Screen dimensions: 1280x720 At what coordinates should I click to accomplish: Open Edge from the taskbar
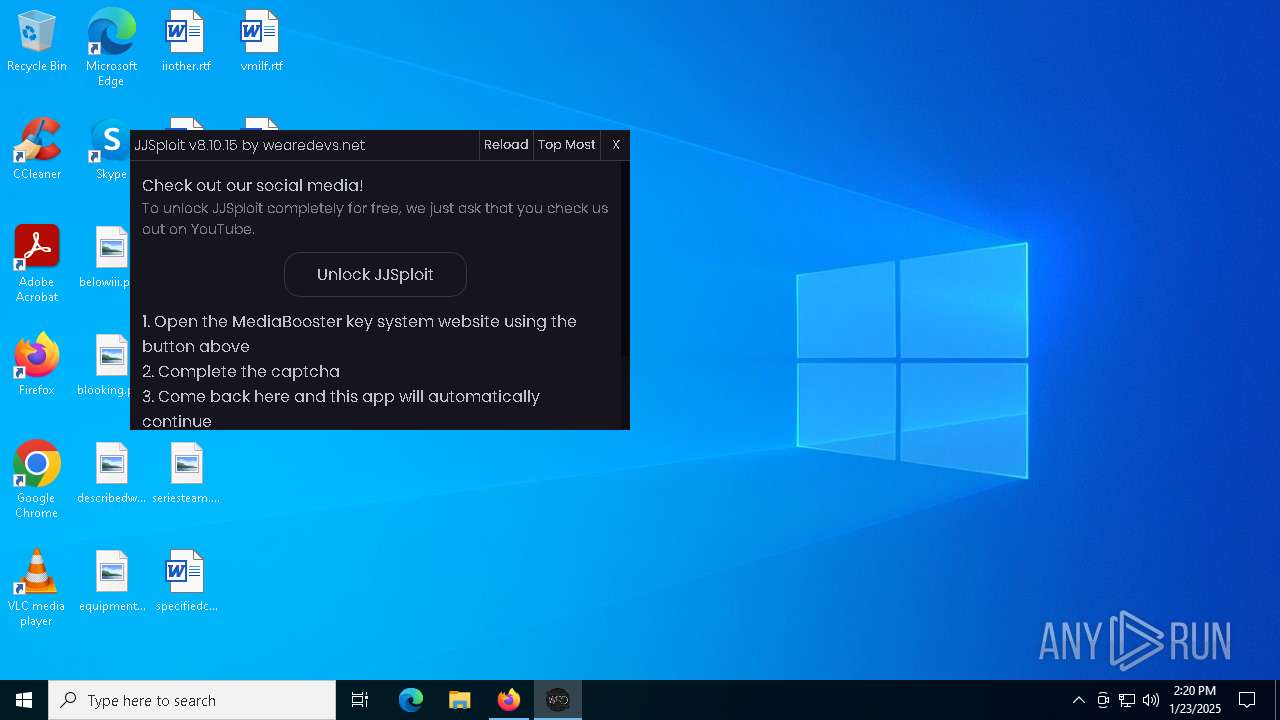click(x=411, y=700)
